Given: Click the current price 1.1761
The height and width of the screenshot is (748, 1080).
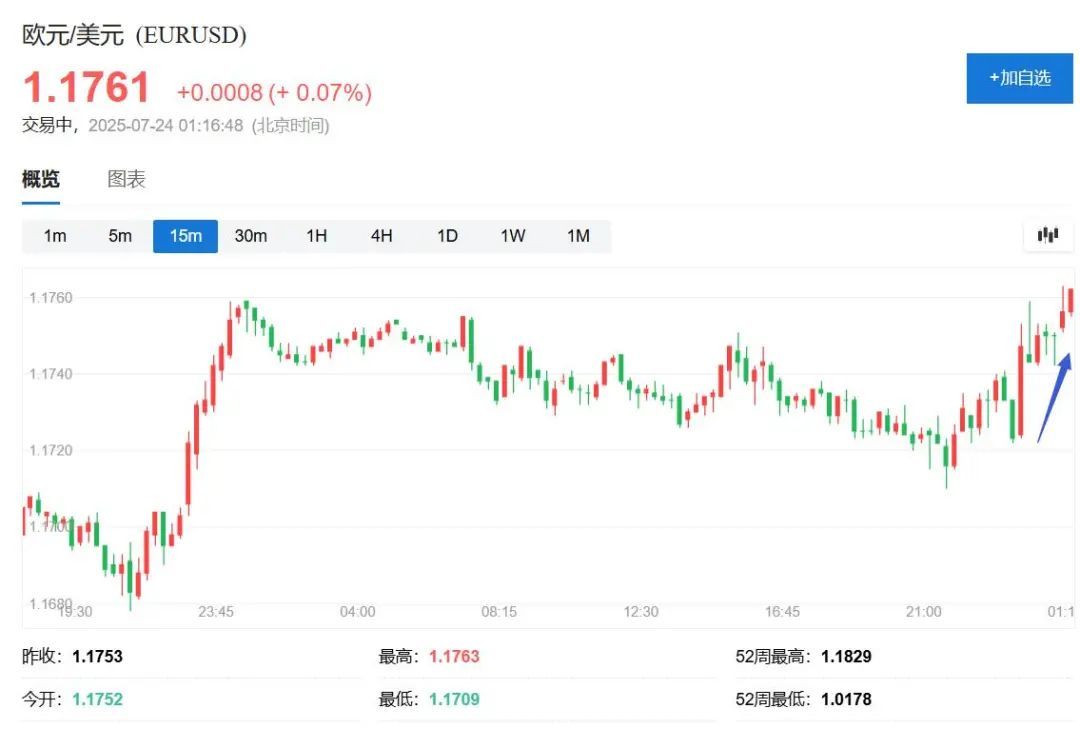Looking at the screenshot, I should tap(87, 88).
